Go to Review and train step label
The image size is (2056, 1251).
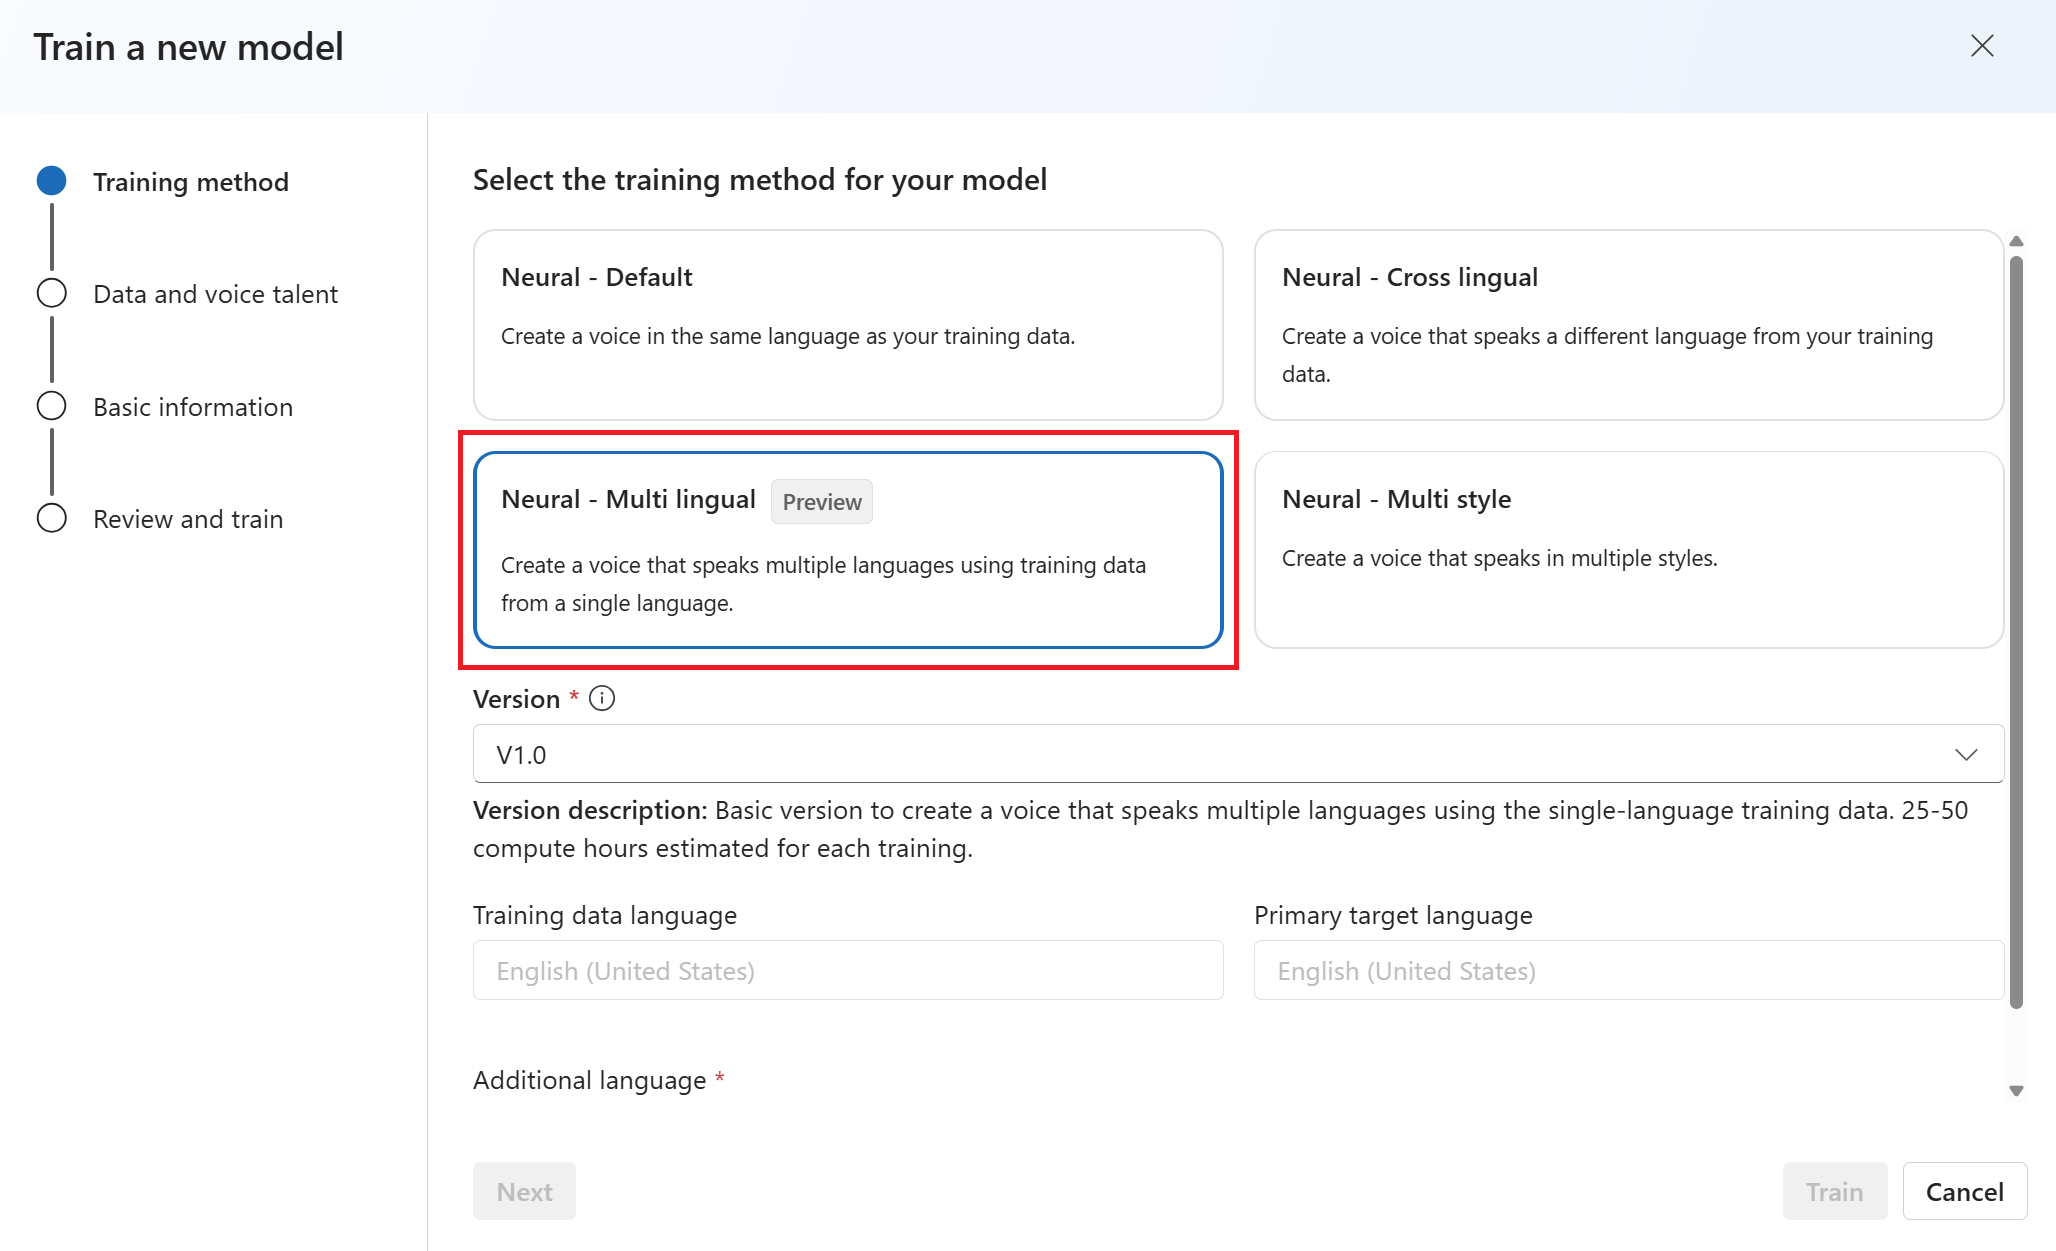(188, 519)
